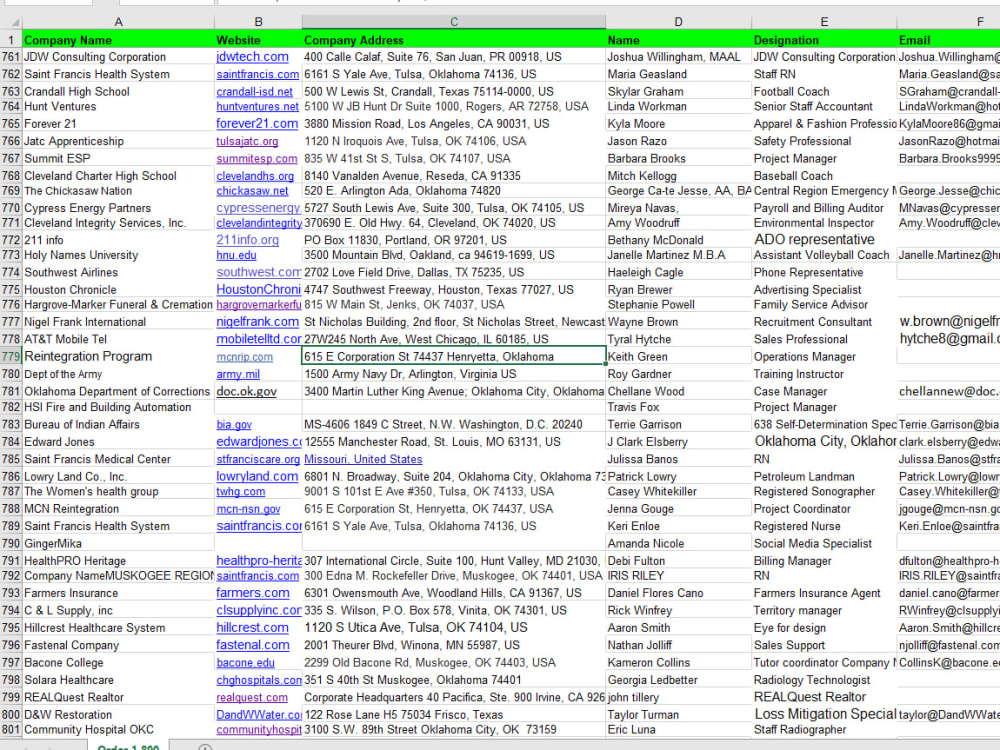Select the Operations Manager designation cell

click(x=824, y=357)
